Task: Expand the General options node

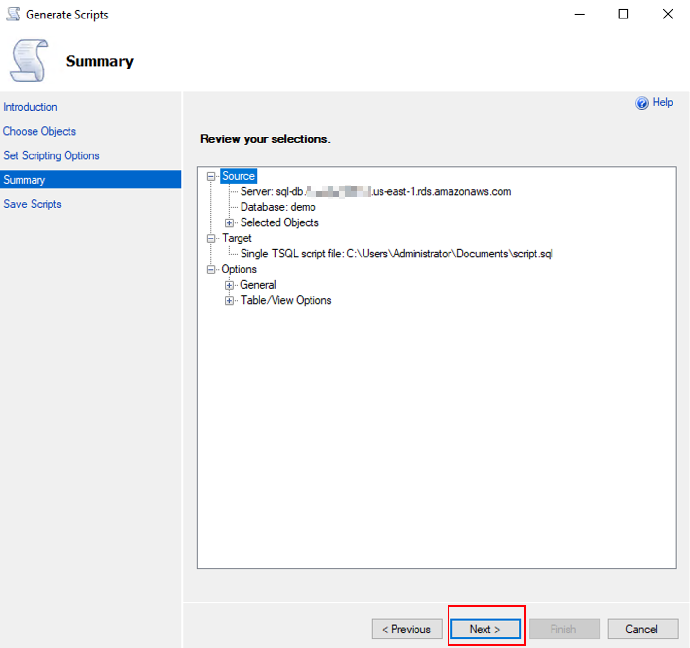Action: coord(229,285)
